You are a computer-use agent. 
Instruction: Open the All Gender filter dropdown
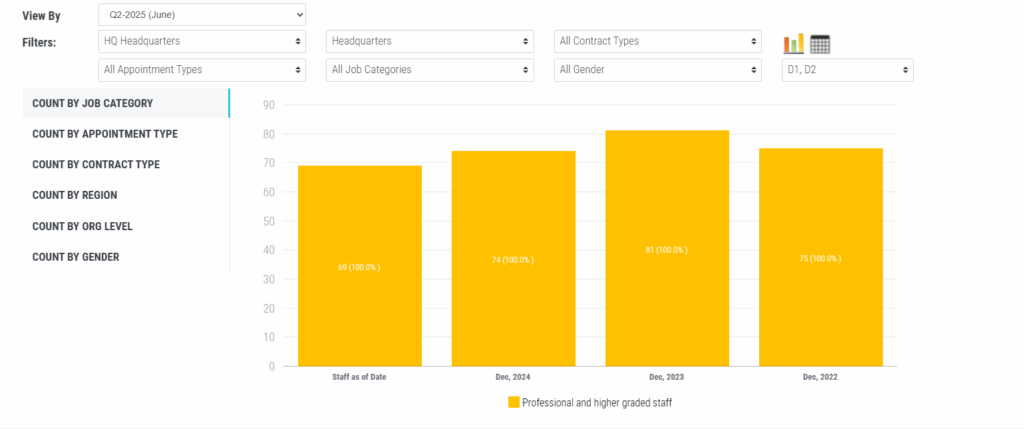pos(658,70)
